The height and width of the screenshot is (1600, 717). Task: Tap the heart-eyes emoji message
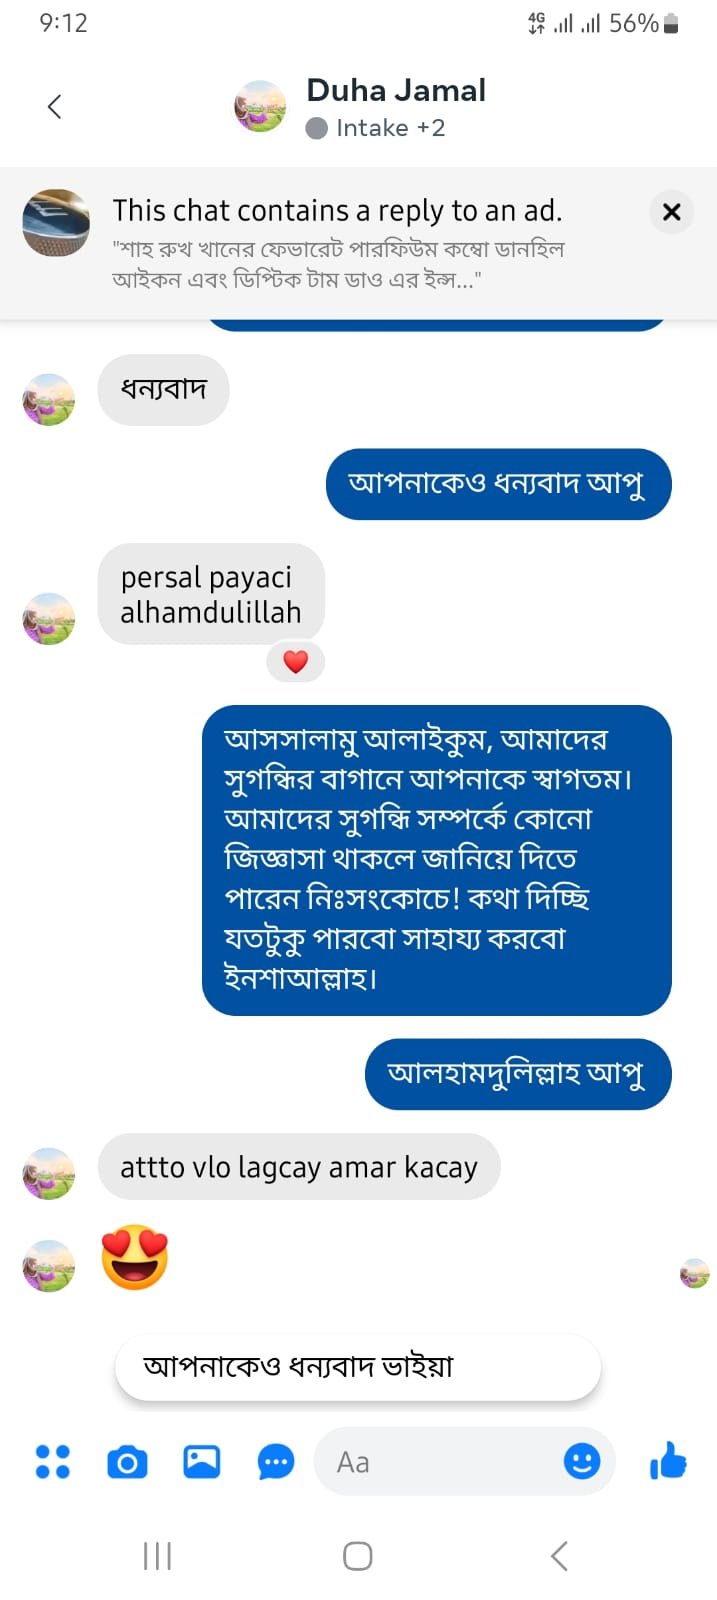click(135, 1257)
